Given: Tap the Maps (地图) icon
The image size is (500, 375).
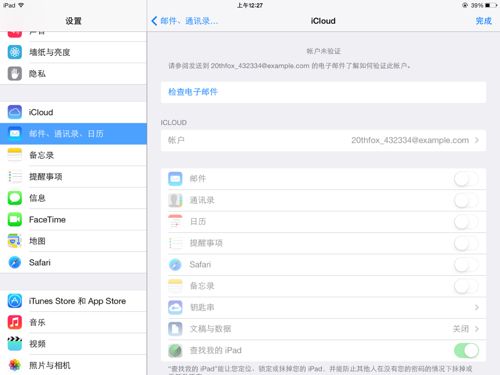Looking at the screenshot, I should [x=15, y=241].
